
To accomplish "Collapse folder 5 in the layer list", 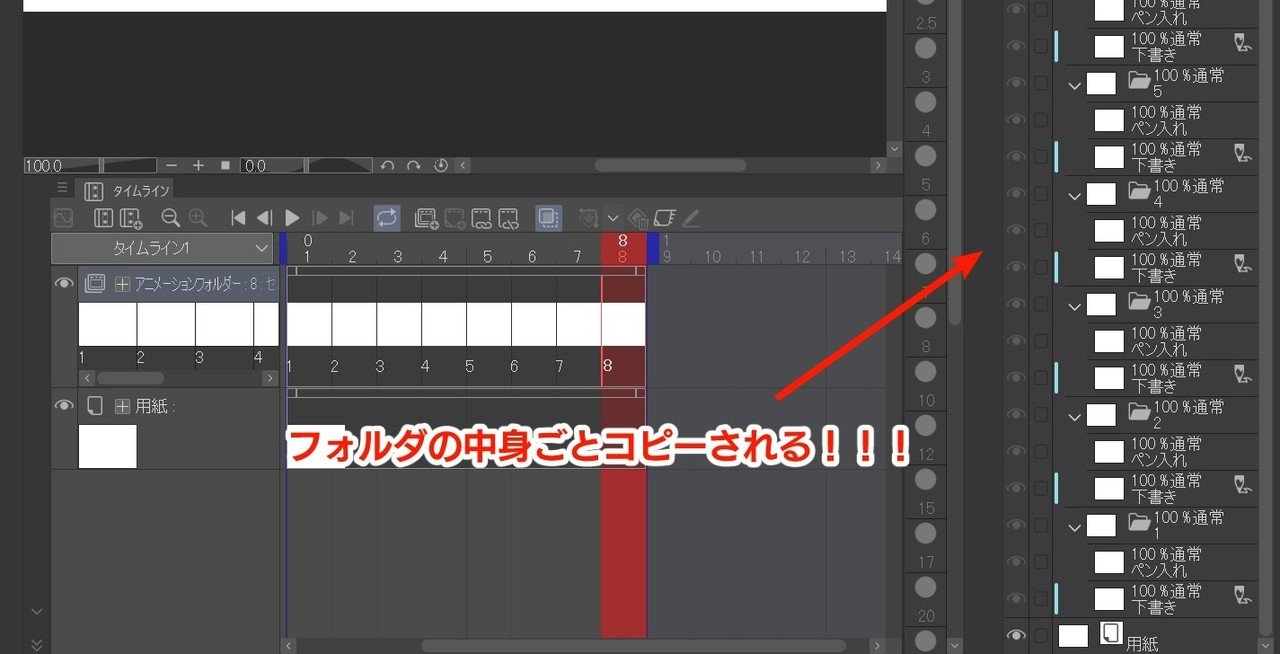I will click(x=1074, y=84).
